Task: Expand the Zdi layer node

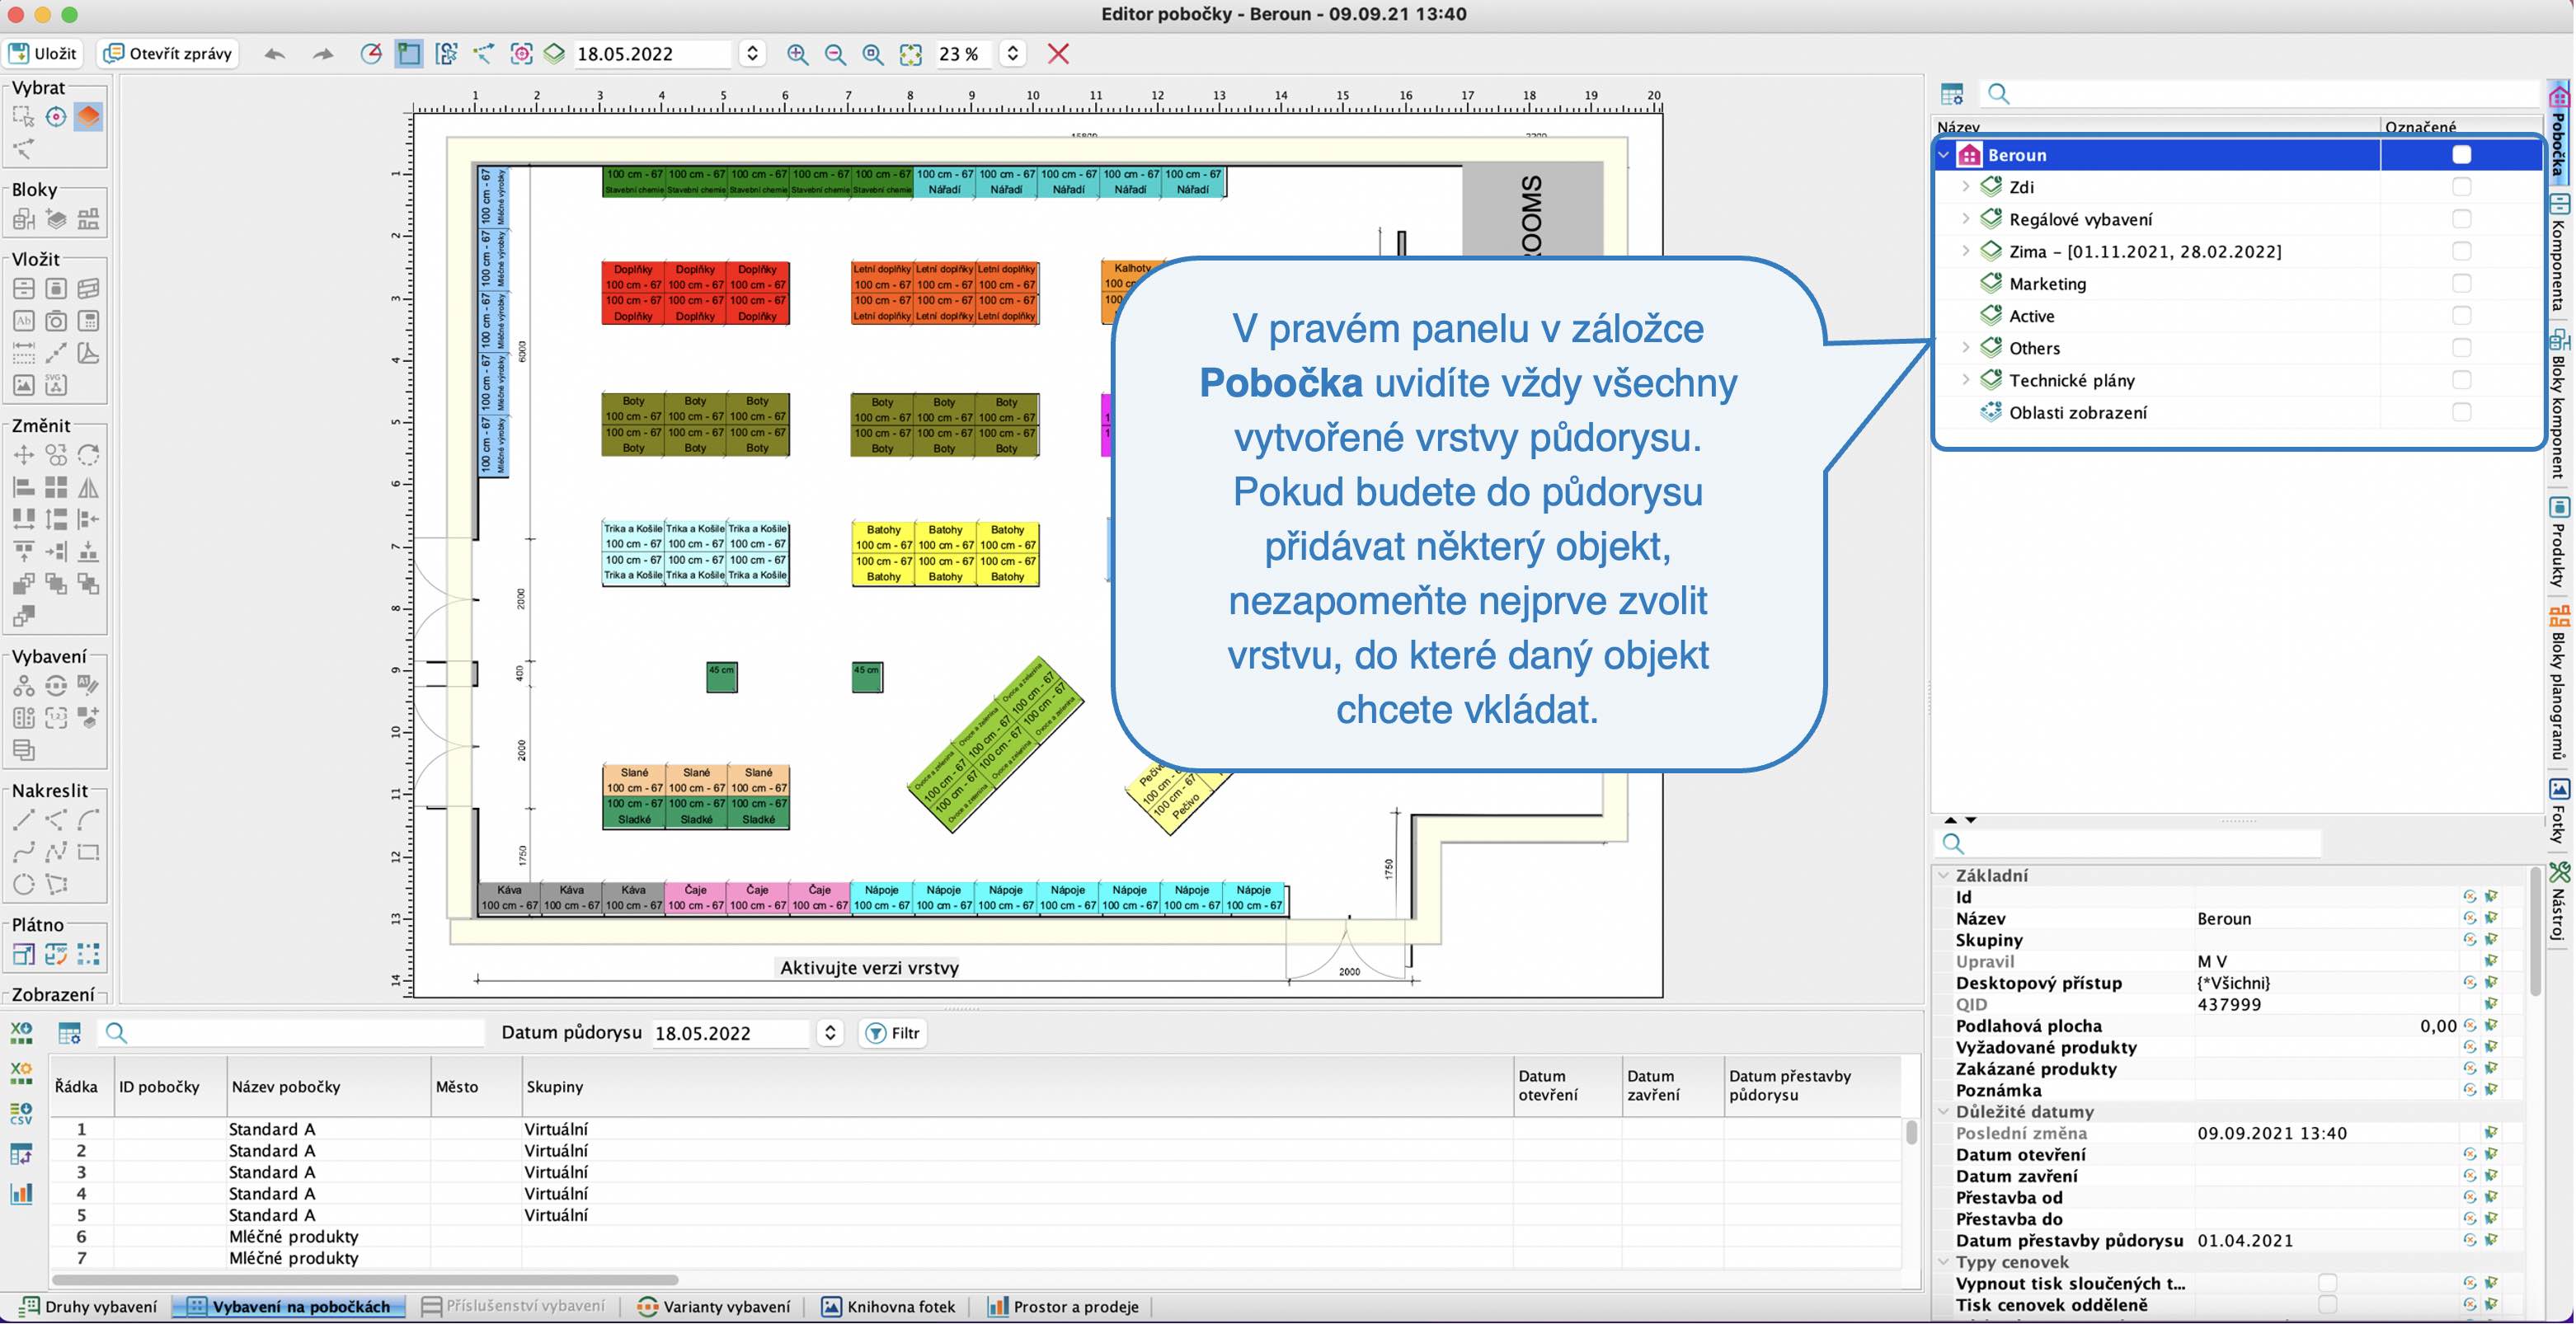Action: [1965, 187]
